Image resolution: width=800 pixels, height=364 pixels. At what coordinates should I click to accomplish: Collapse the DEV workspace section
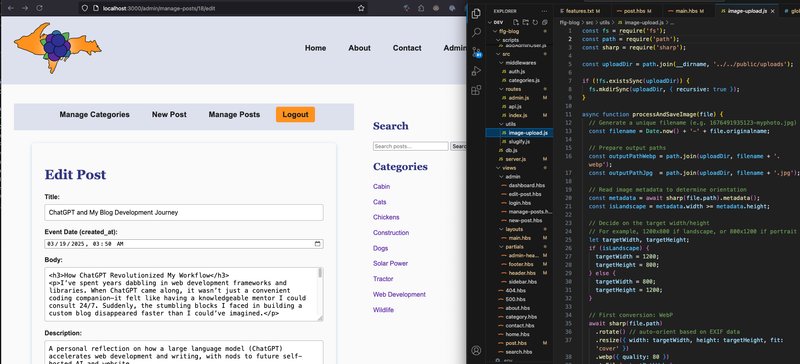point(491,22)
